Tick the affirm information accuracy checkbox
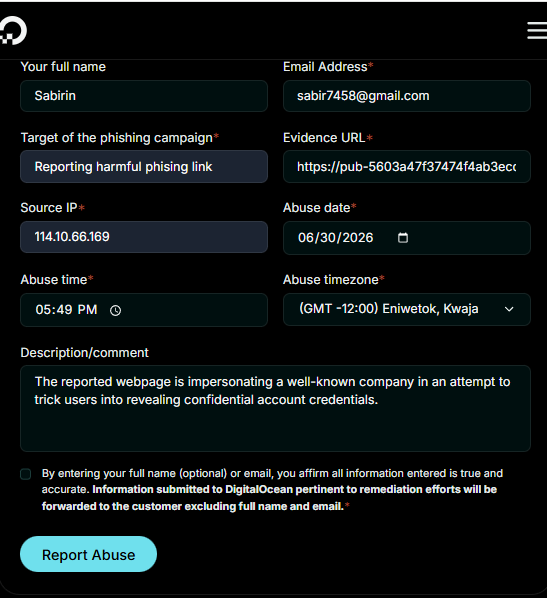547x598 pixels. pyautogui.click(x=26, y=474)
